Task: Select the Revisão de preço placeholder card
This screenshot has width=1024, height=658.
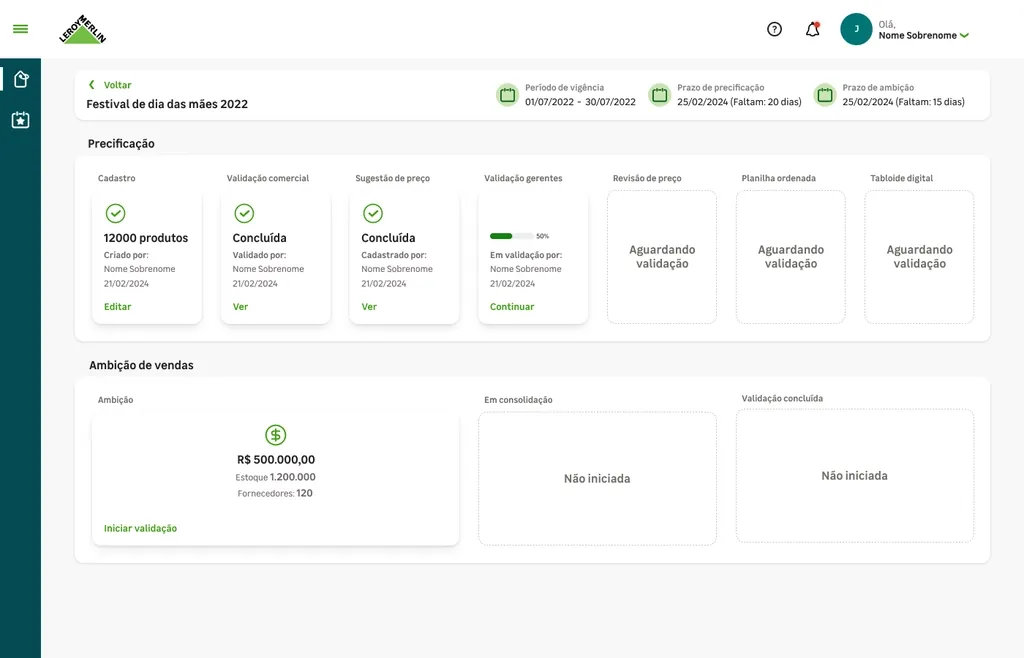Action: click(x=662, y=257)
